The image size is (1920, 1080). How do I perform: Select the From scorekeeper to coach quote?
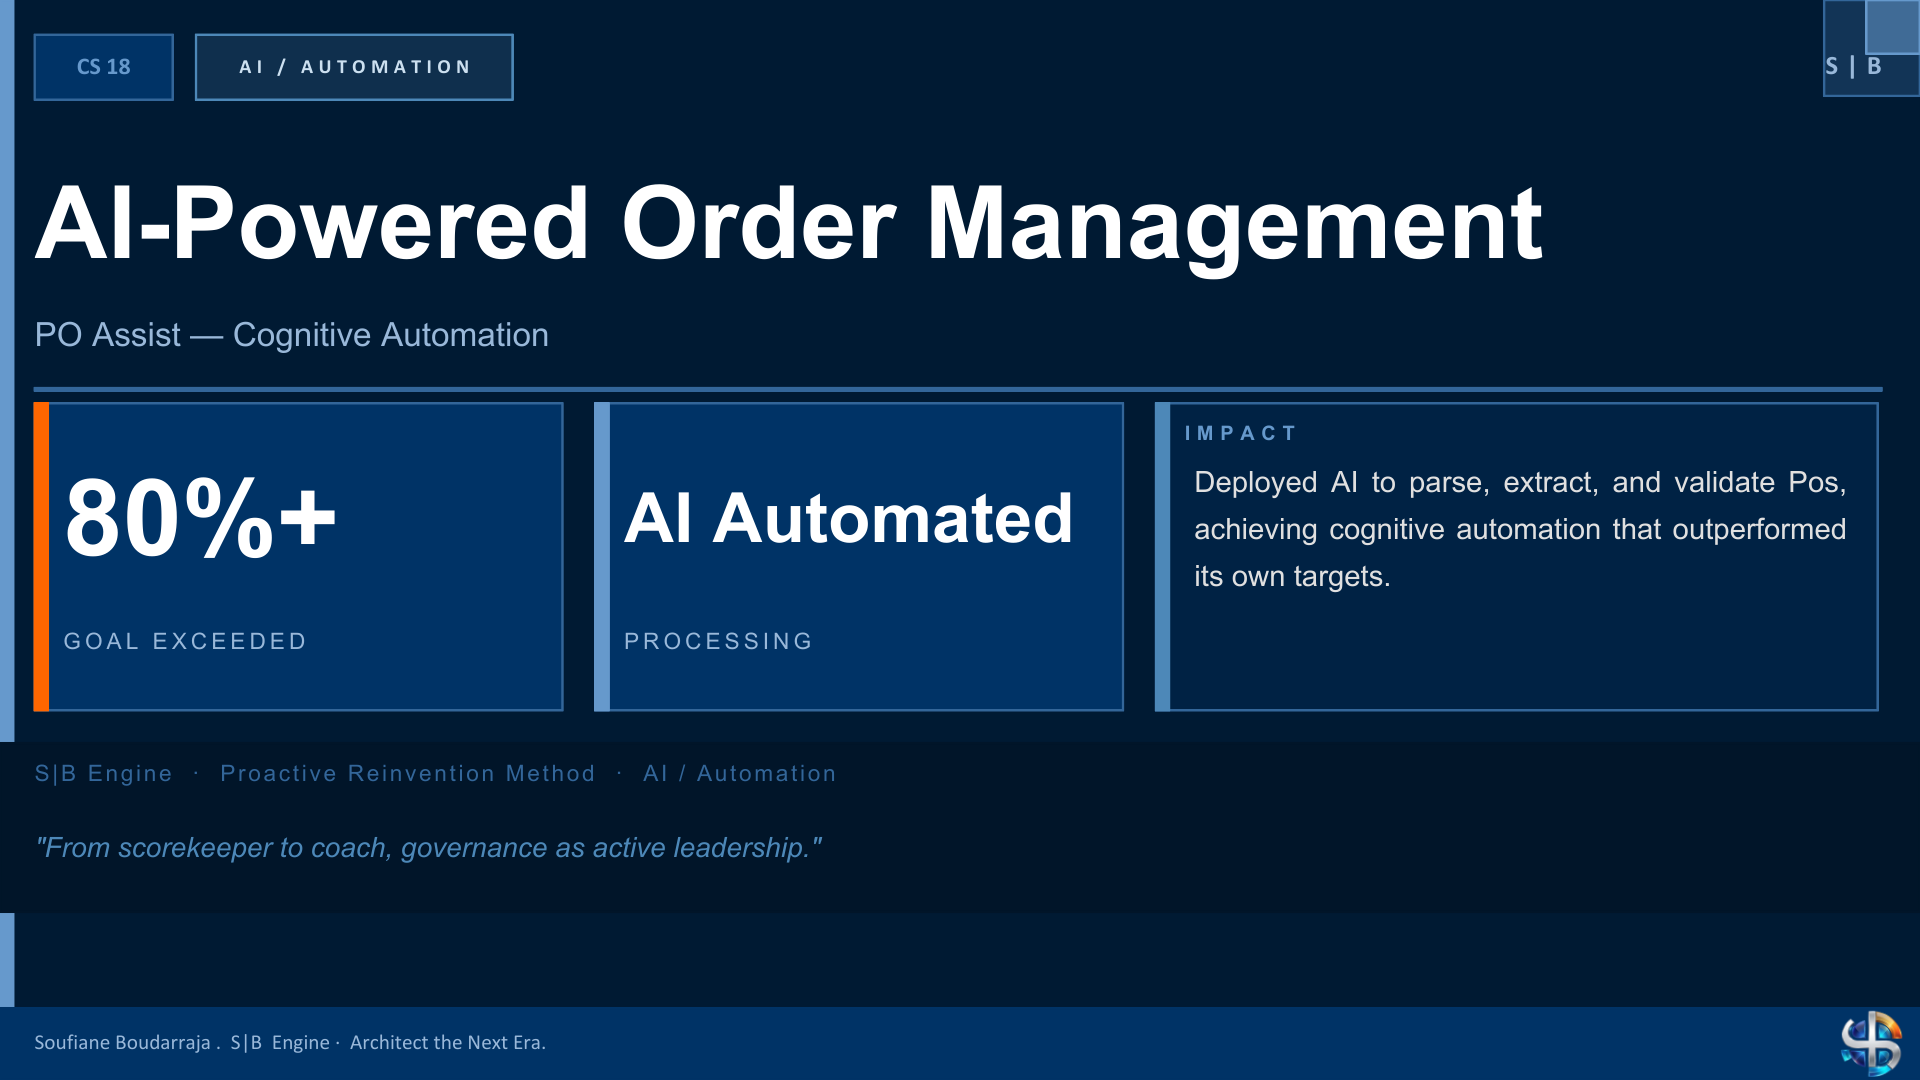coord(428,848)
